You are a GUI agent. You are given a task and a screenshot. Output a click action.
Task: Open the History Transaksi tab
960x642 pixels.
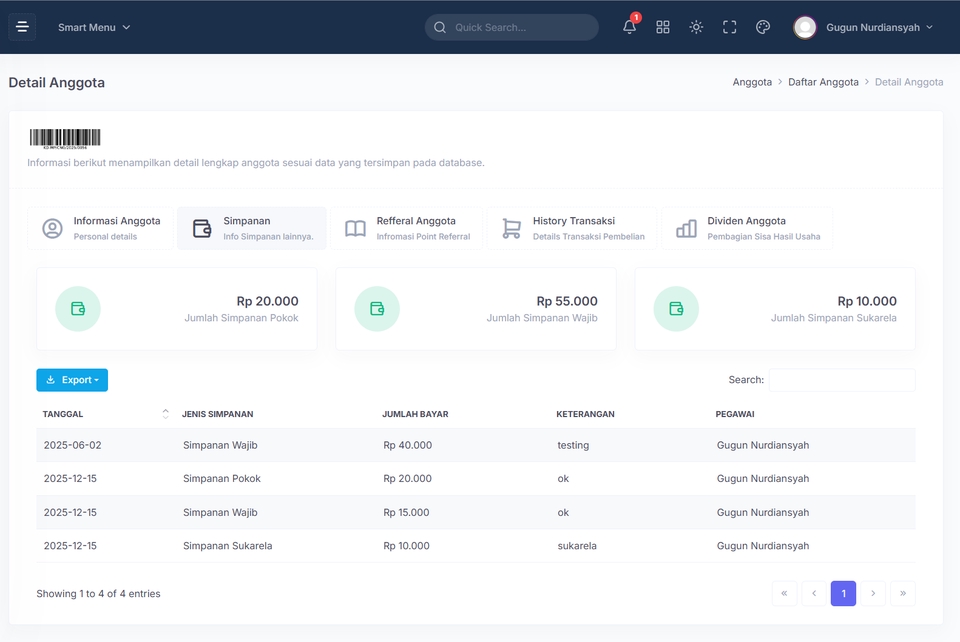[572, 228]
